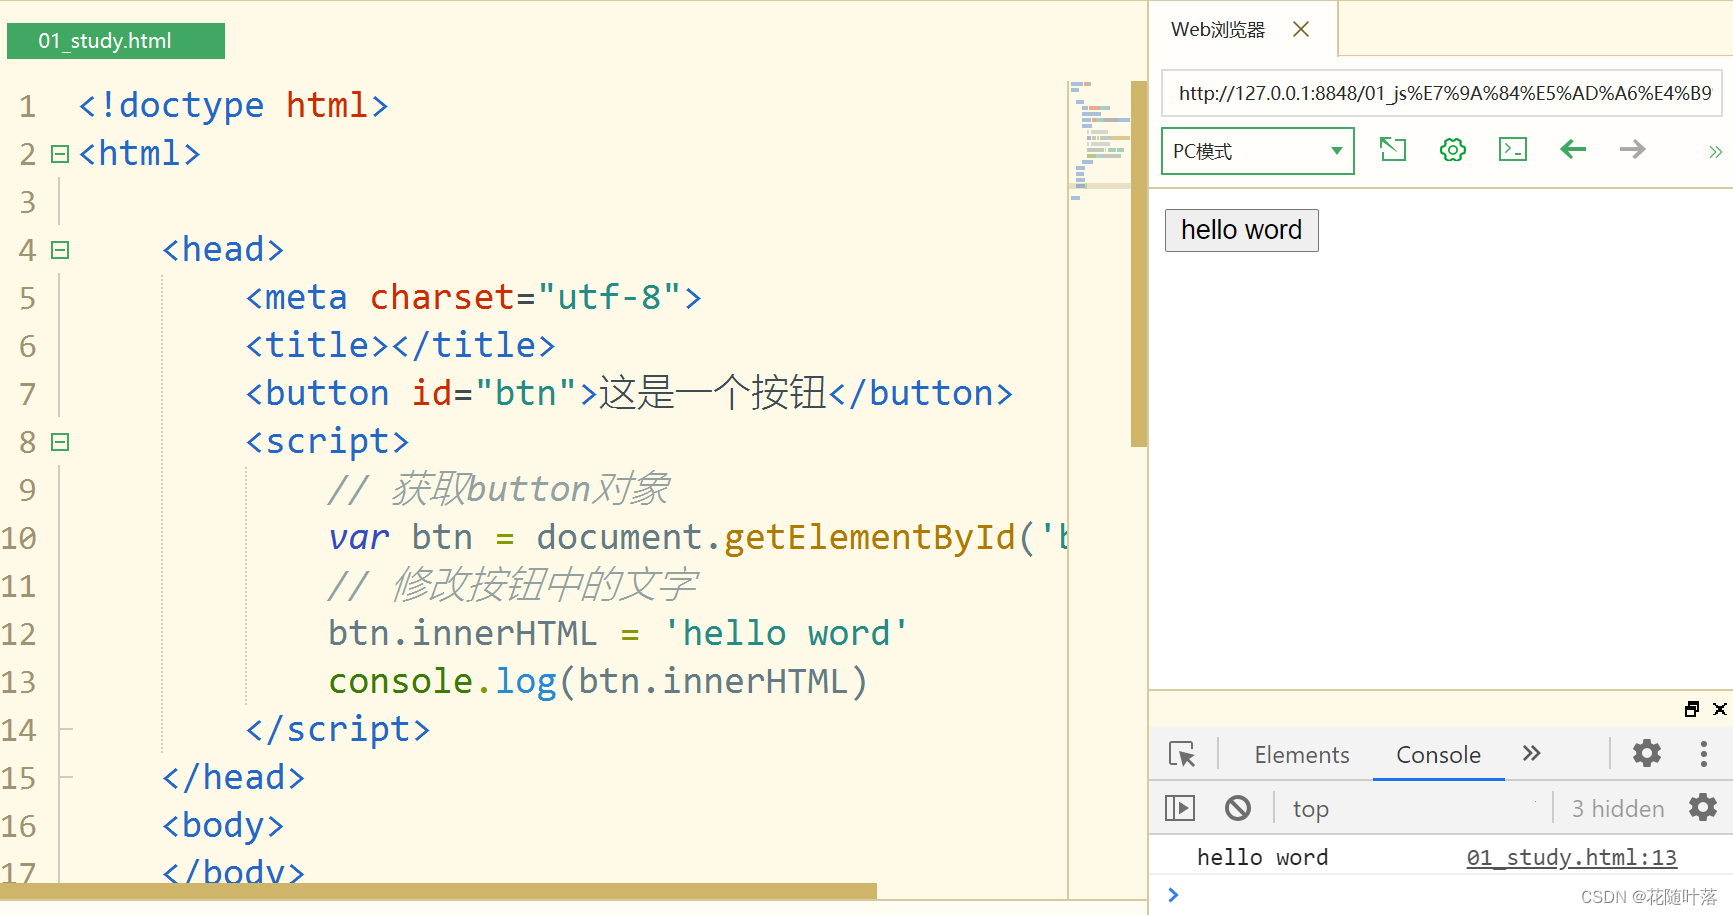Switch to the Elements tab

click(x=1302, y=755)
